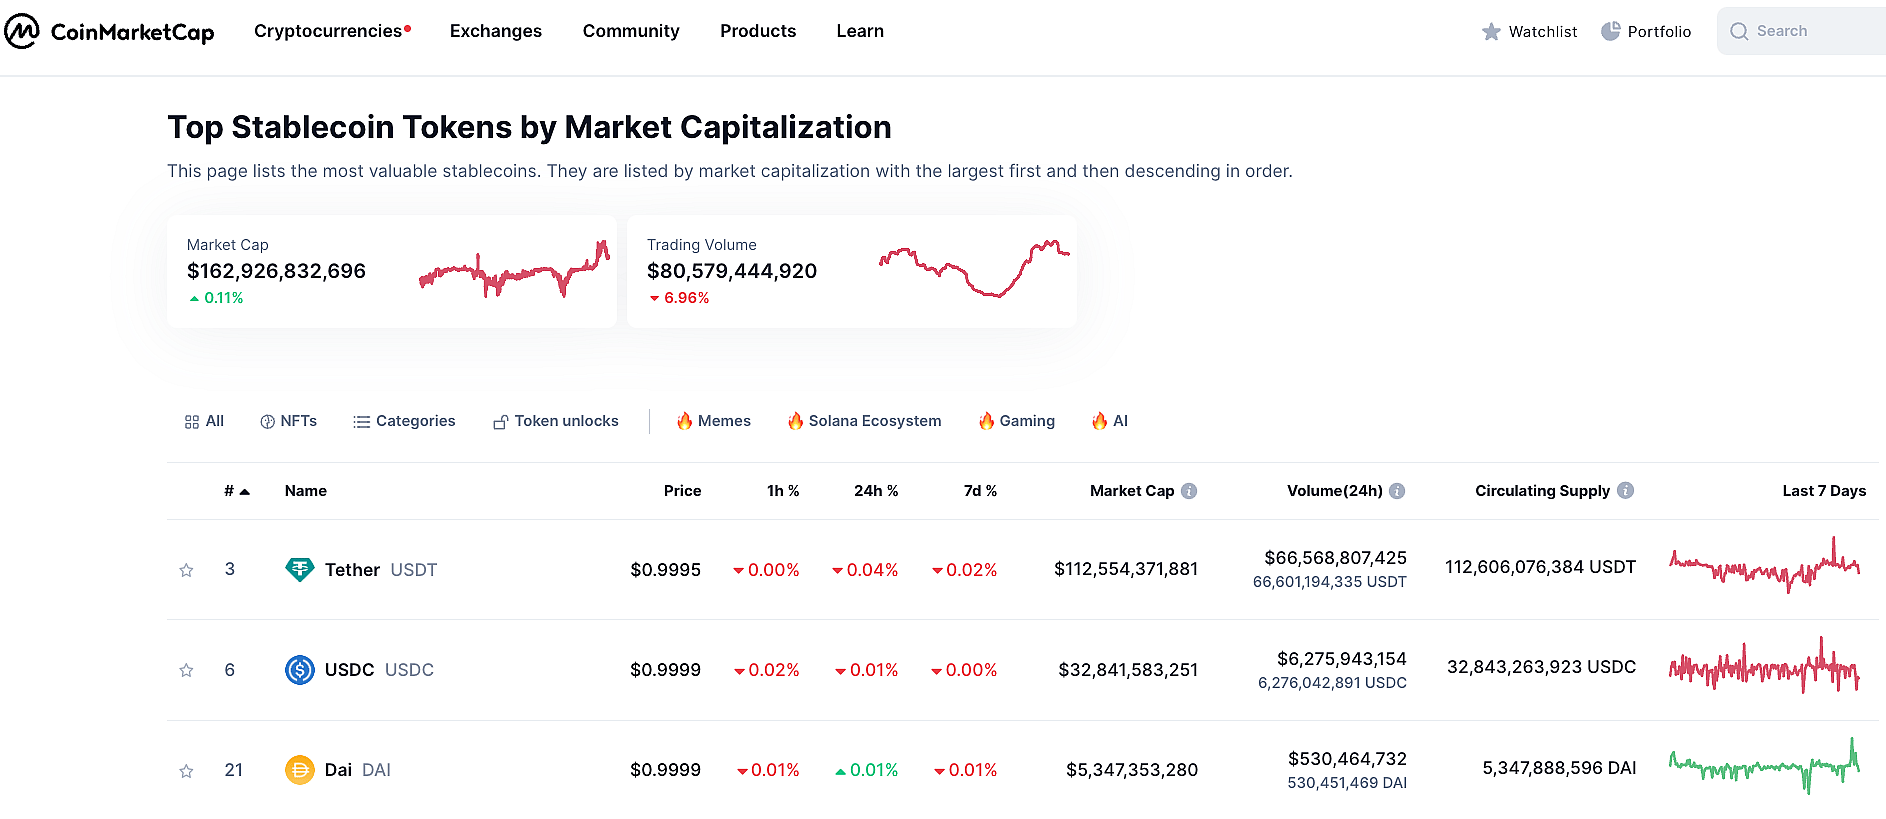Click the Volume(24h) info icon
The height and width of the screenshot is (819, 1886).
click(x=1397, y=491)
